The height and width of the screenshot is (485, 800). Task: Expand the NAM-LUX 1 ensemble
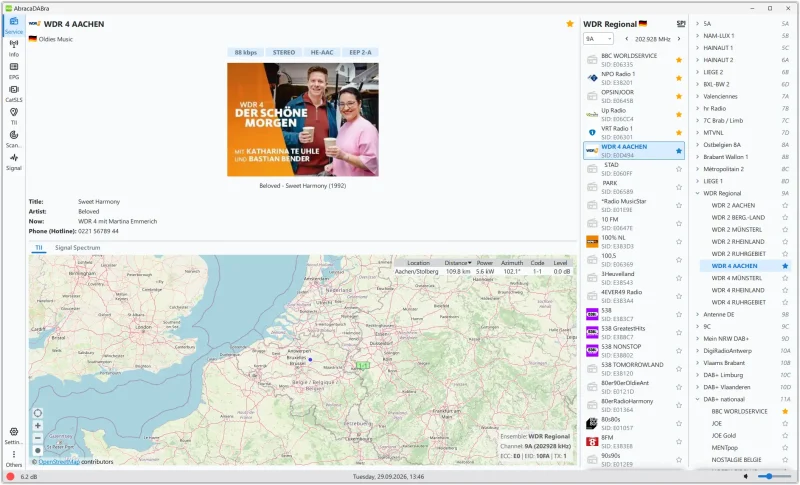697,36
